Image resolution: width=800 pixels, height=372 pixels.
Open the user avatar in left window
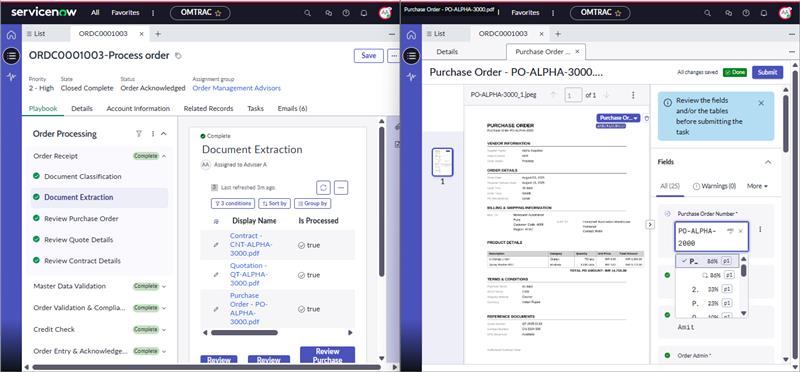(x=385, y=13)
